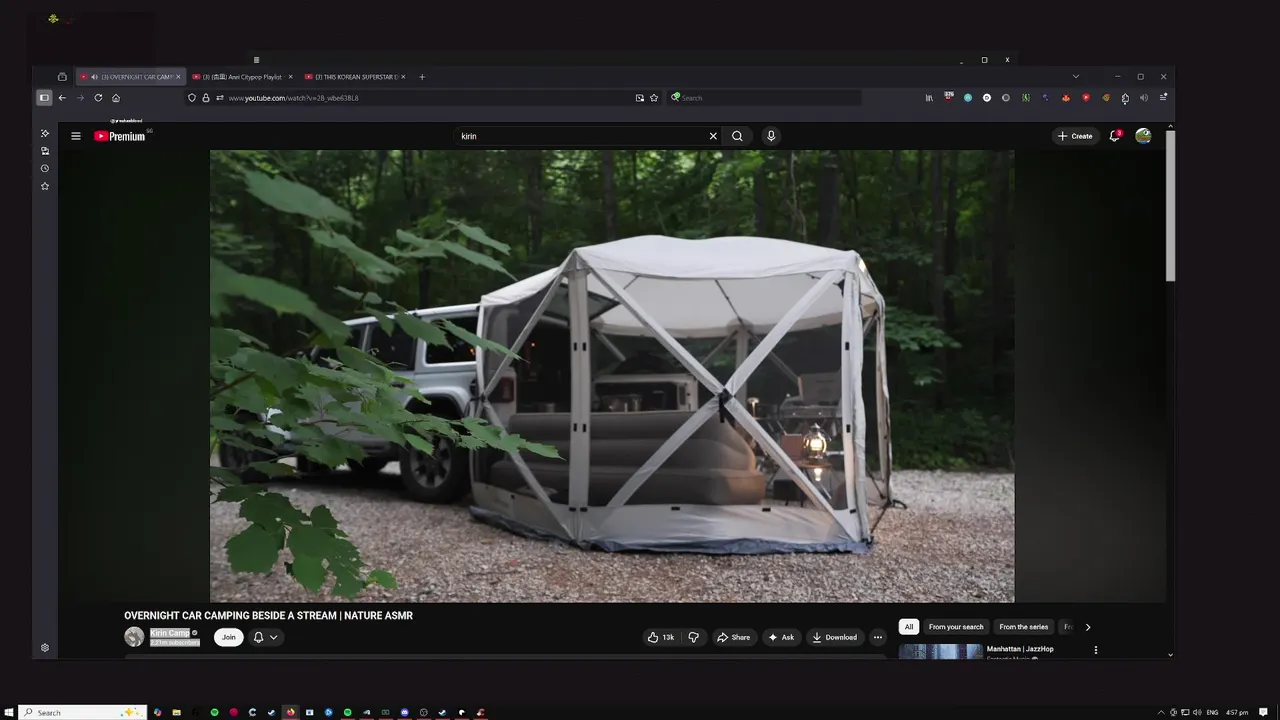Open options menu for Manhattan JazzHop video

tap(1096, 650)
